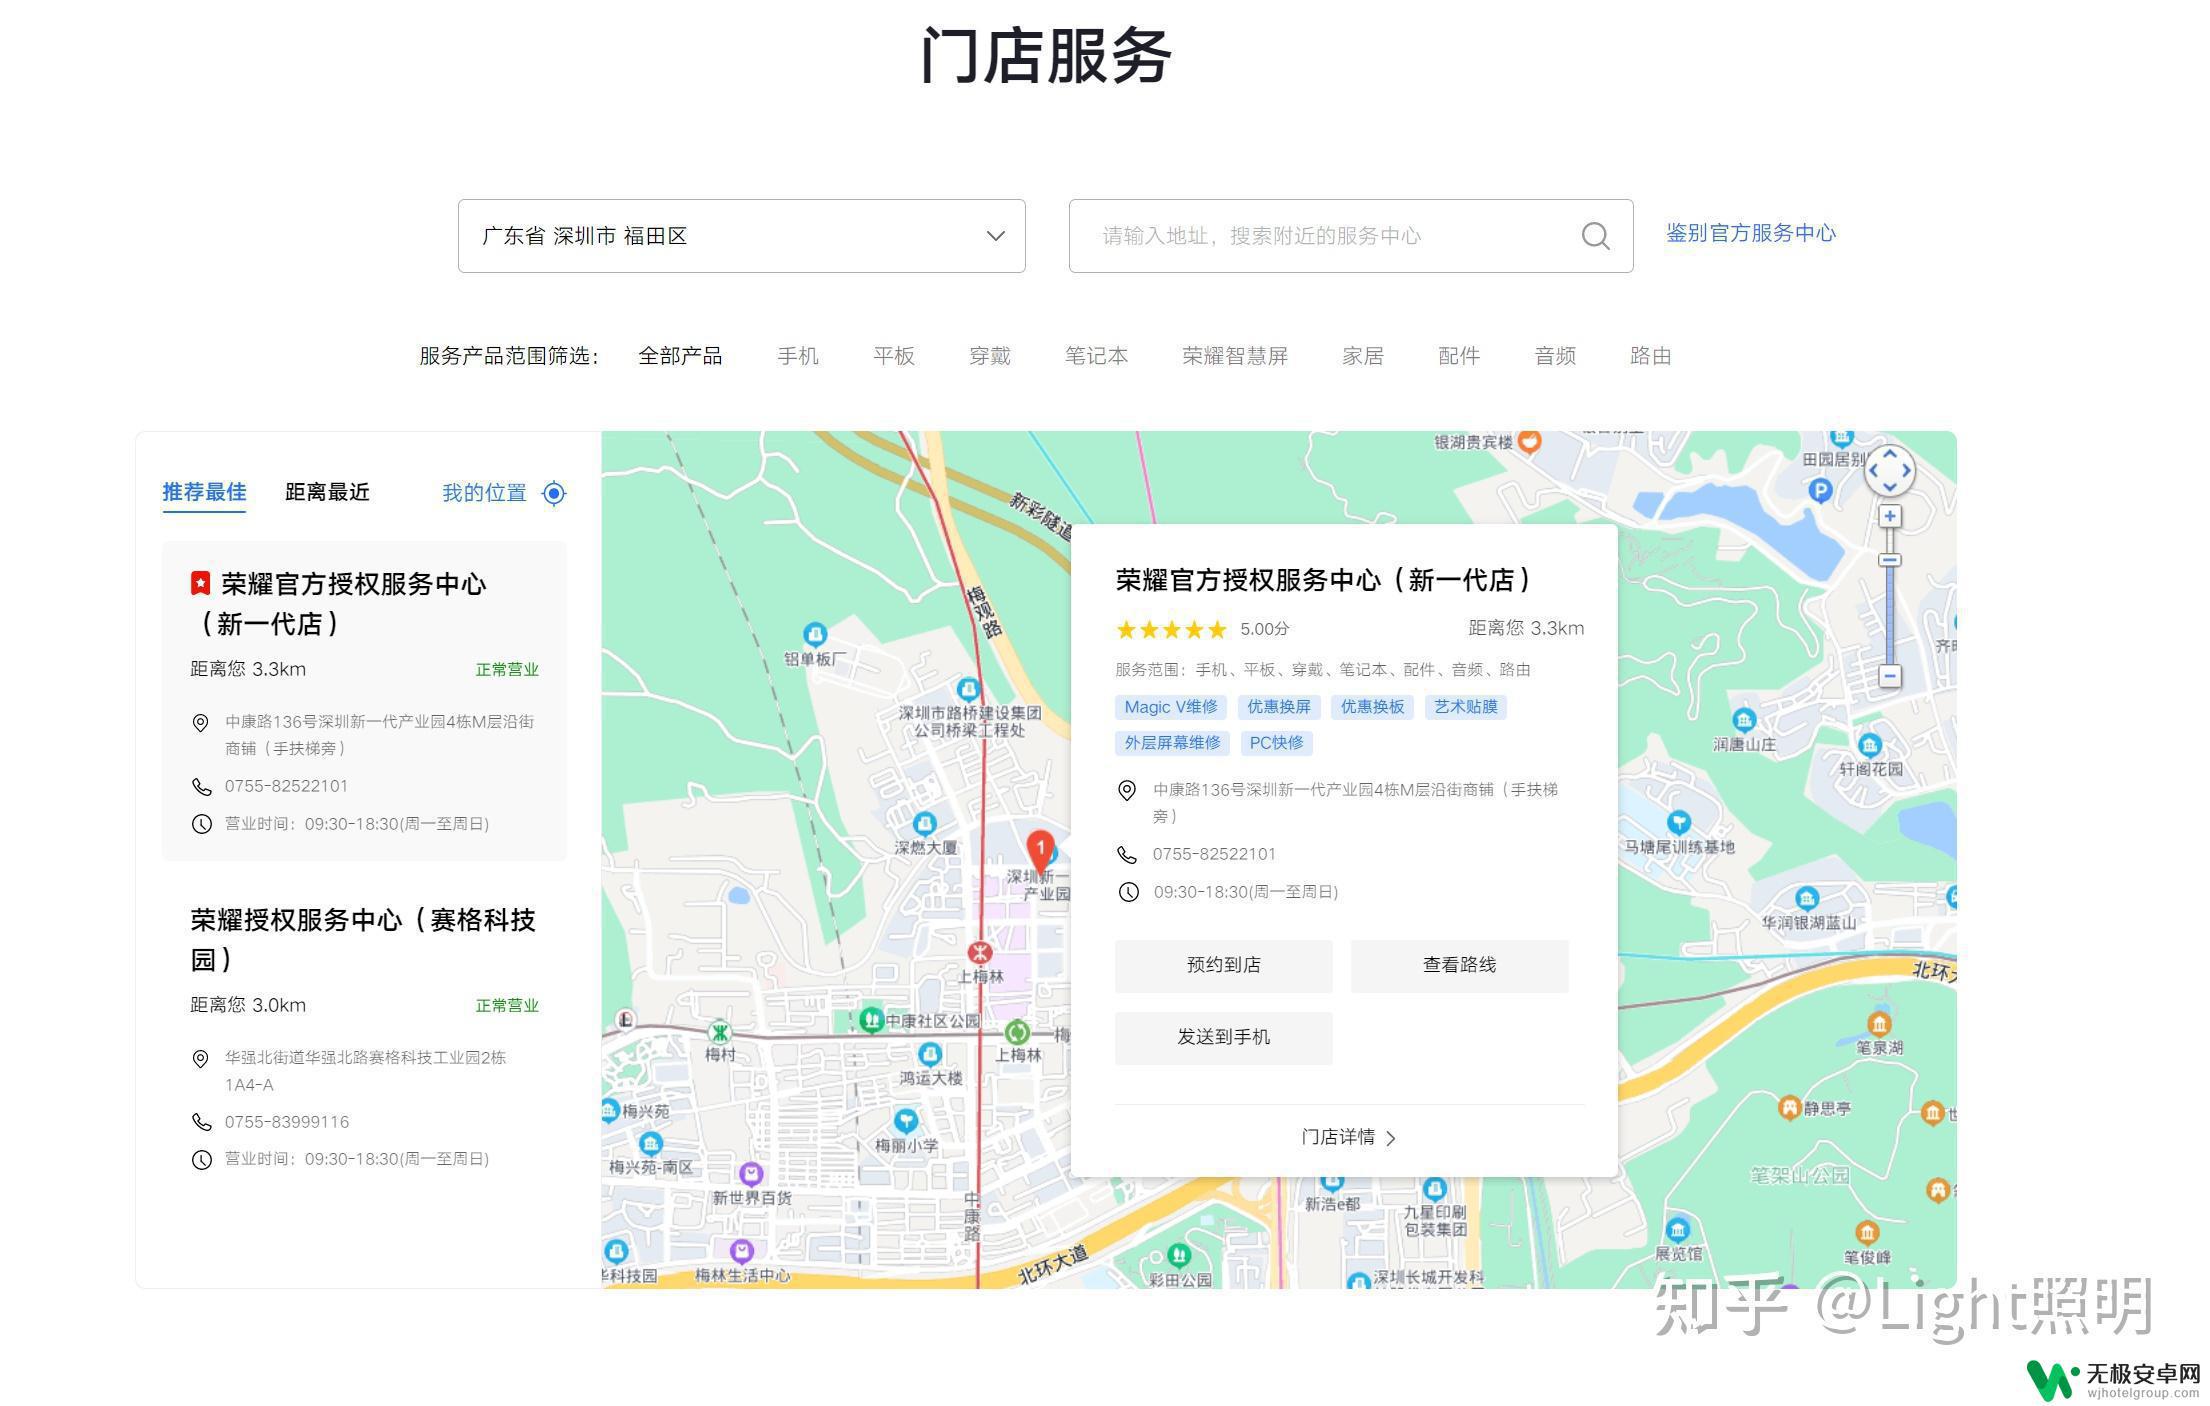The image size is (2210, 1406).
Task: Click the five-star rating in popup
Action: (1171, 629)
